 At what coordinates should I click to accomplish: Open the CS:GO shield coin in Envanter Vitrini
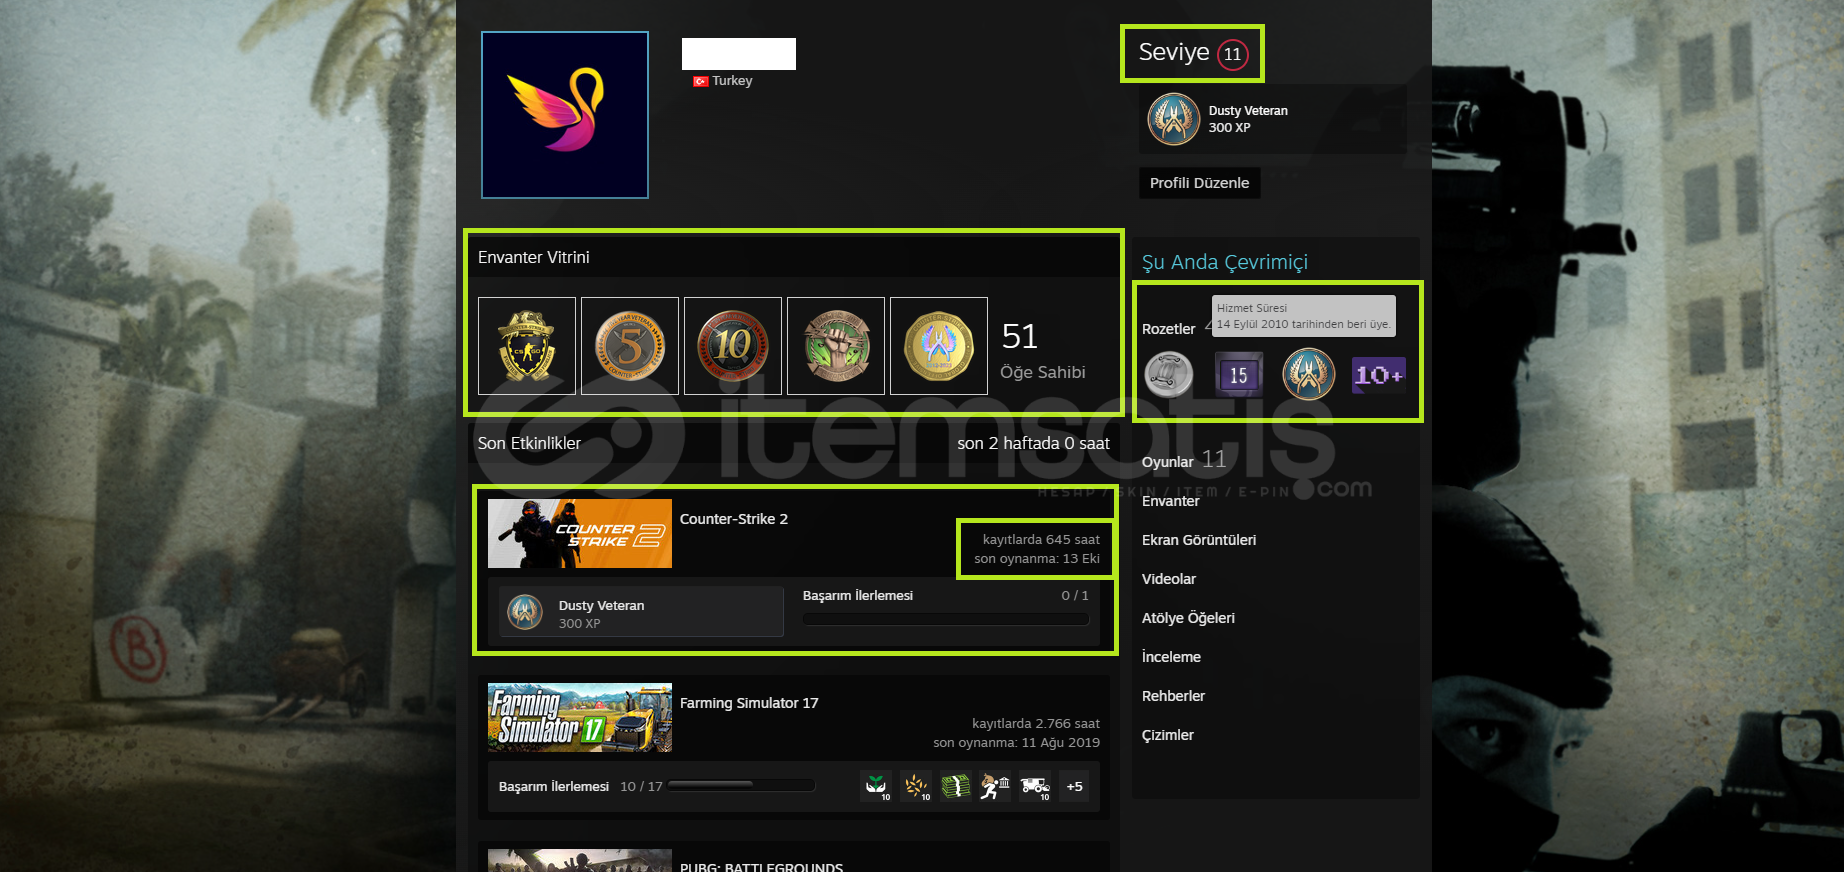527,346
